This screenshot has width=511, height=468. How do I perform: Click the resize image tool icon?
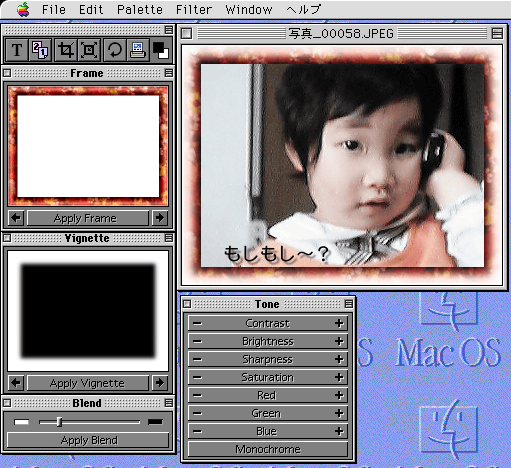click(x=89, y=50)
